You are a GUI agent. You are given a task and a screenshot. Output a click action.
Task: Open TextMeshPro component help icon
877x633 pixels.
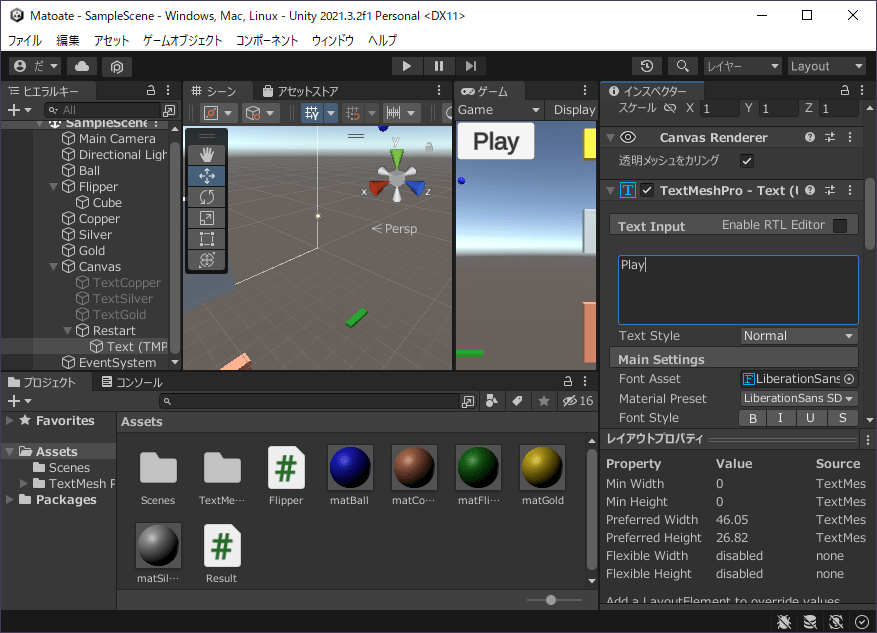click(x=810, y=190)
